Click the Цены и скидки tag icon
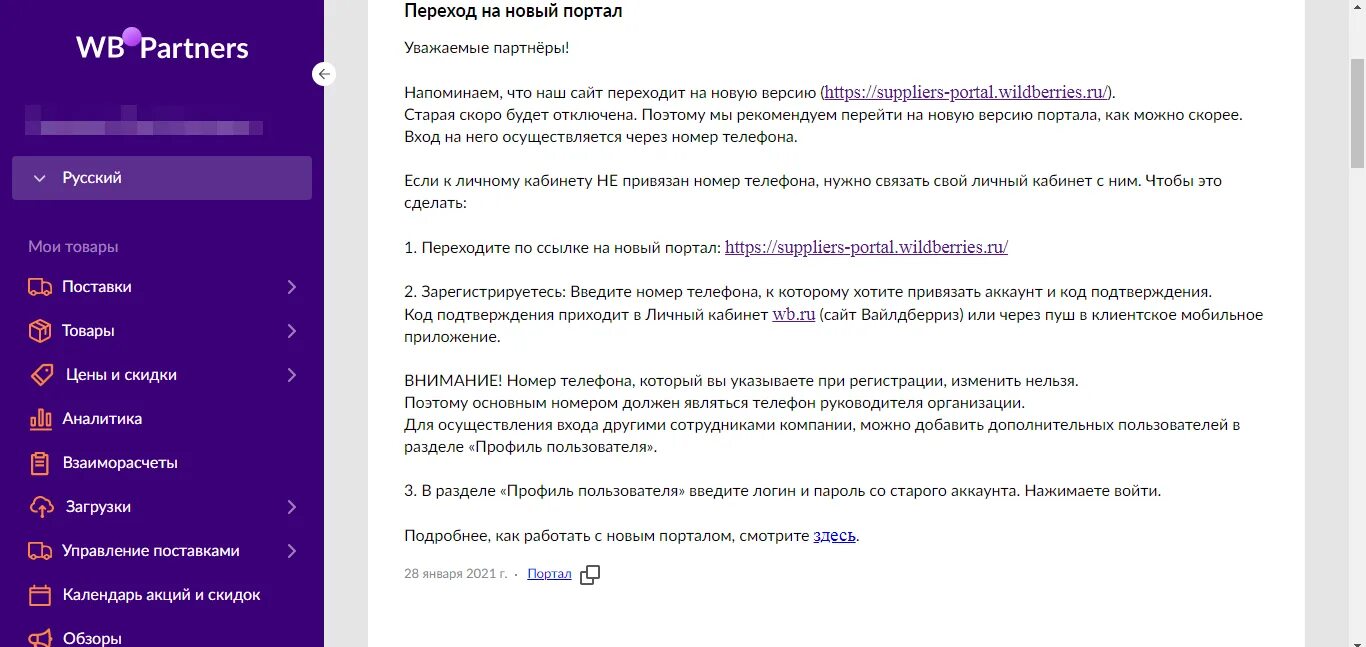The image size is (1366, 647). [x=42, y=375]
